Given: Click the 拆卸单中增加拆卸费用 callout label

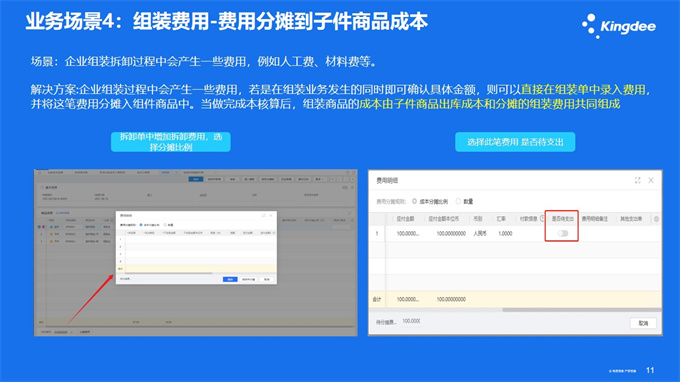Looking at the screenshot, I should (x=171, y=142).
